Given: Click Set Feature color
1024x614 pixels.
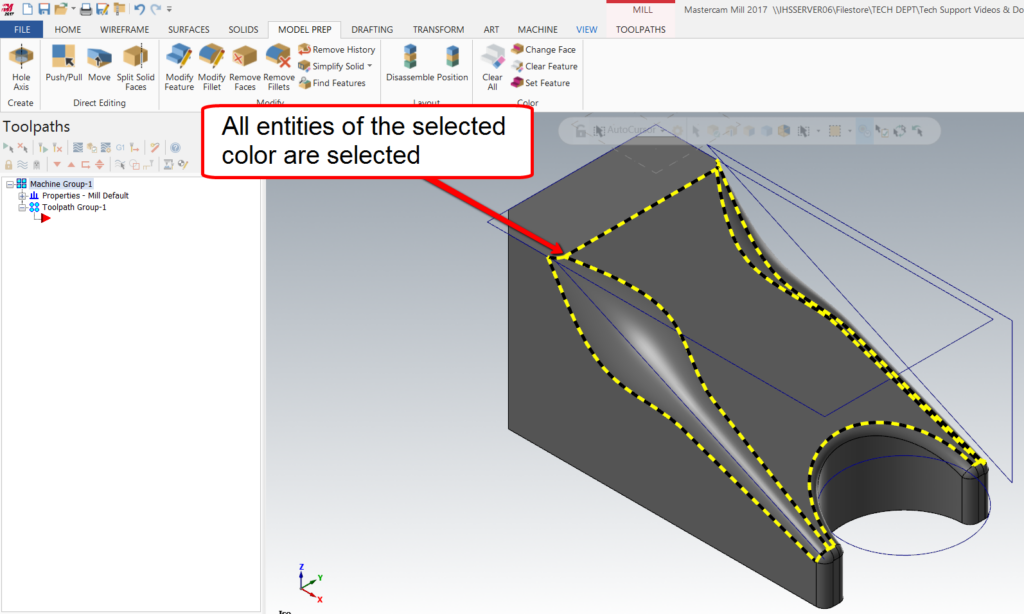Looking at the screenshot, I should pos(541,83).
